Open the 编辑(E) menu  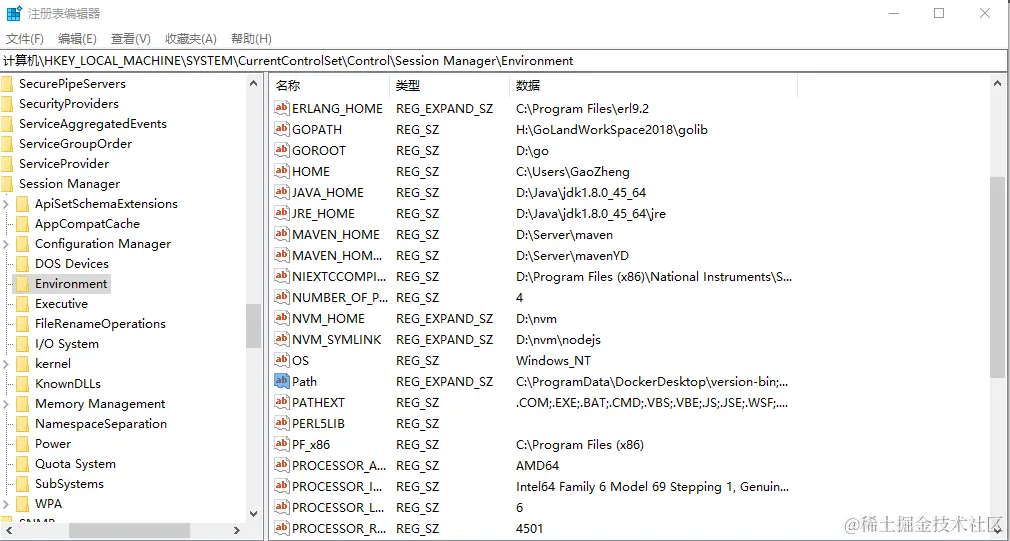point(77,39)
